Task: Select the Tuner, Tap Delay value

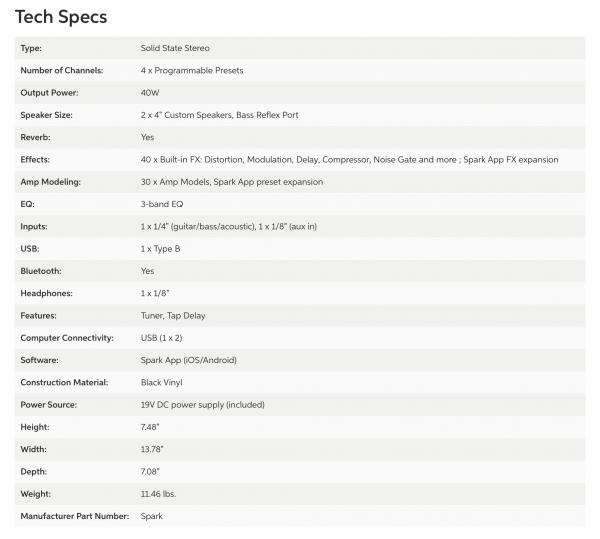Action: coord(173,316)
